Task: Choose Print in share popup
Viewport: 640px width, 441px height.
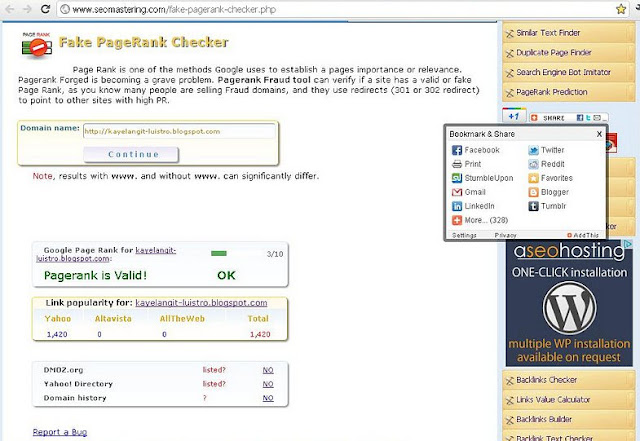Action: coord(467,164)
